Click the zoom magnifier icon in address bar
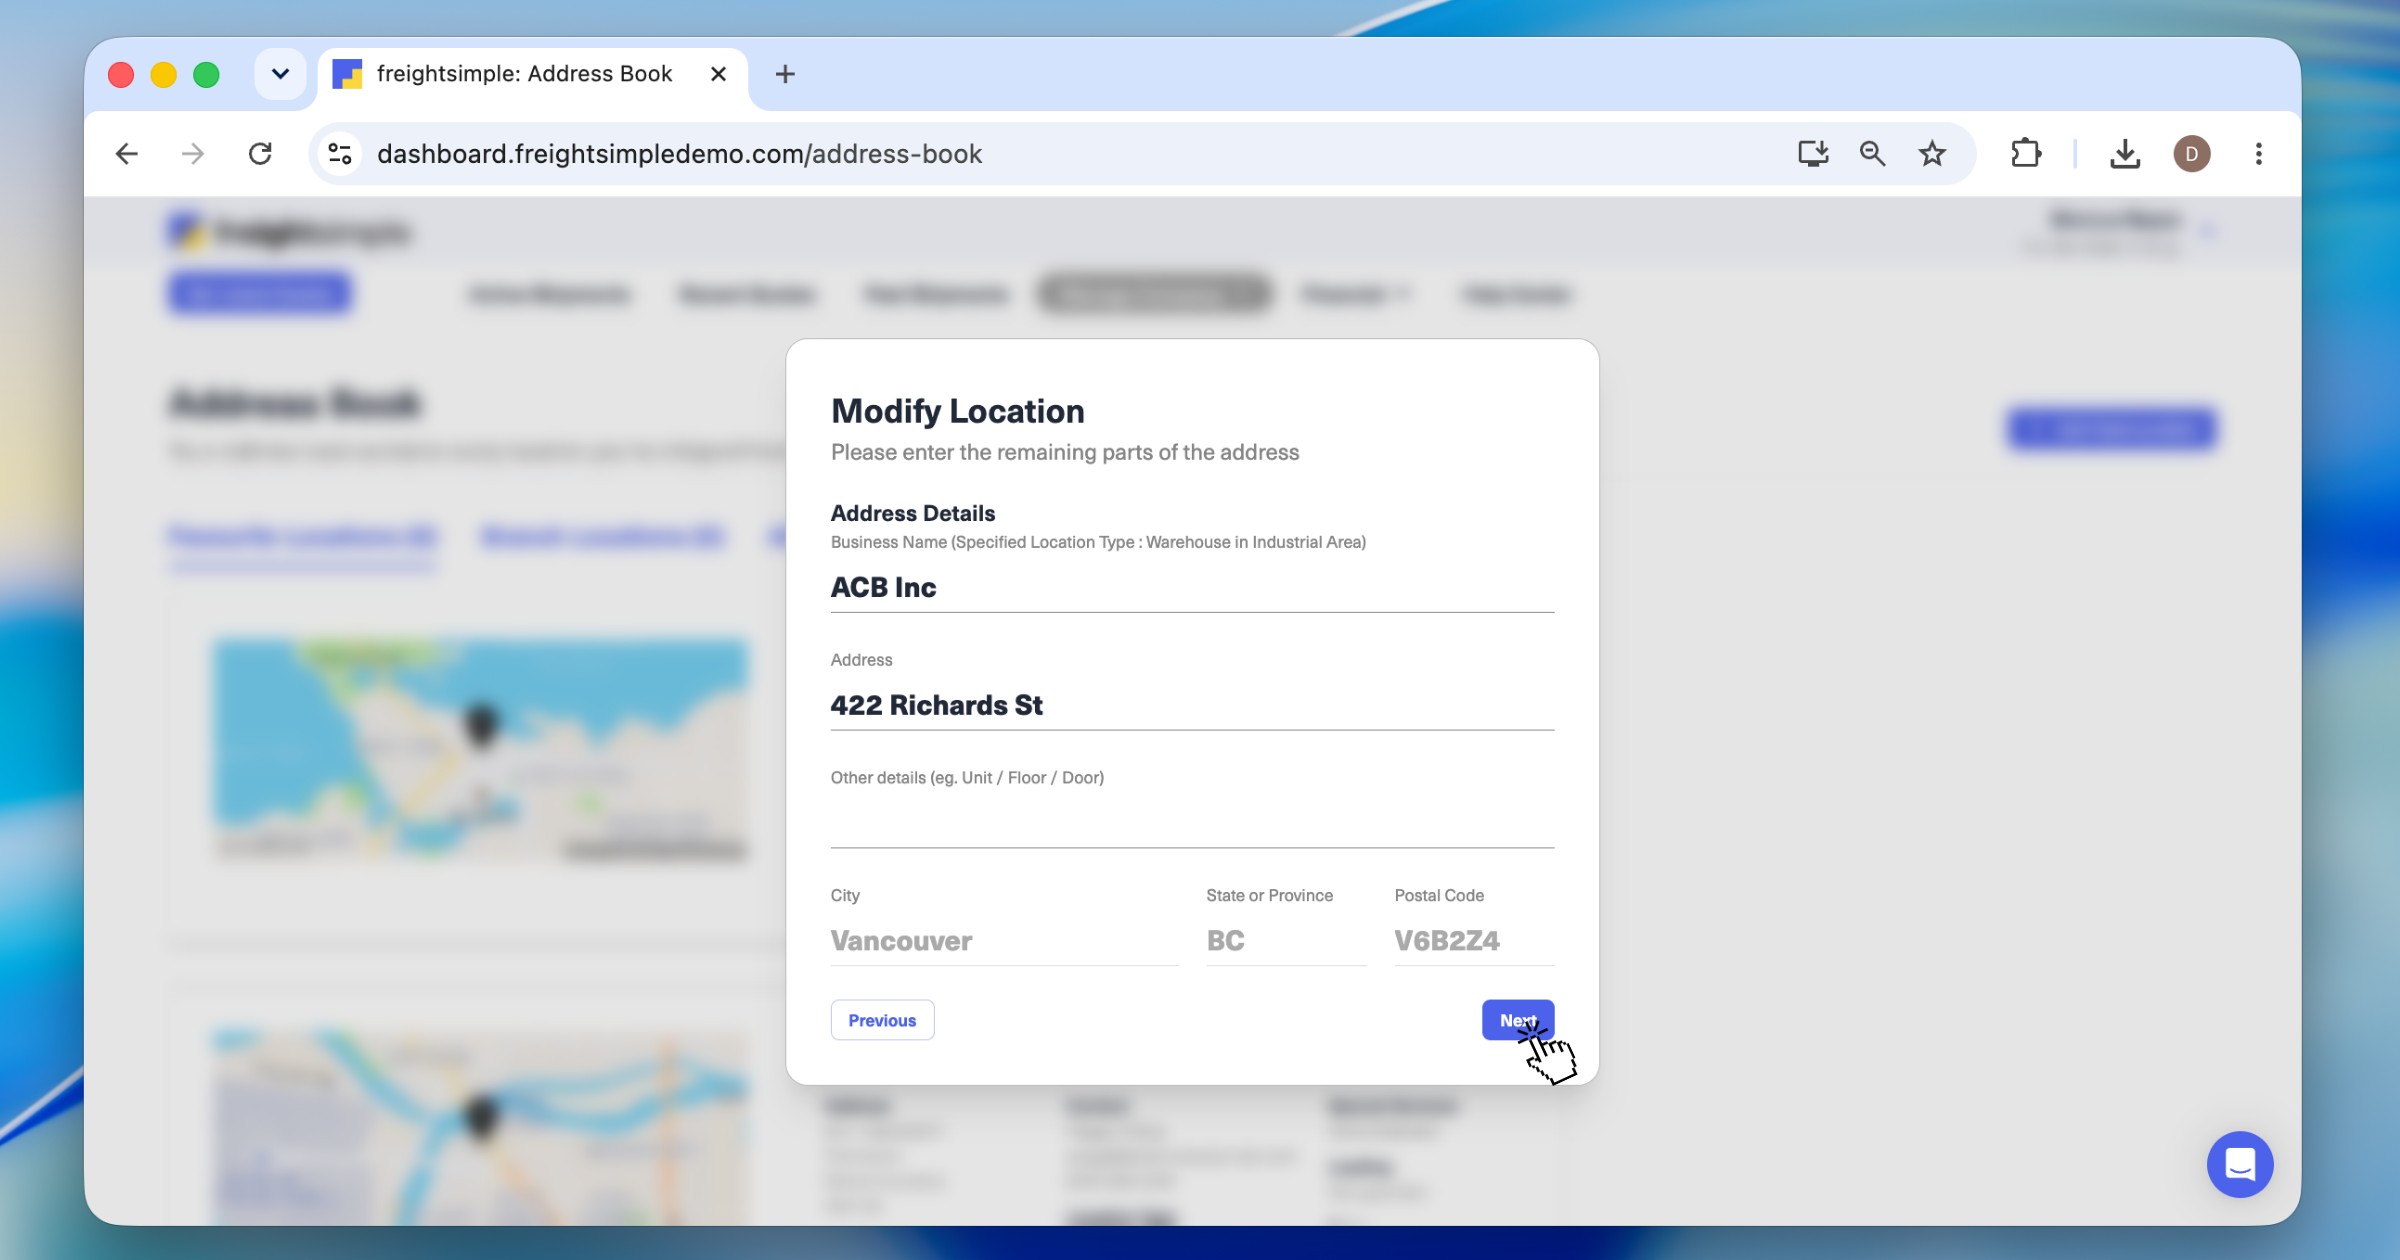The image size is (2400, 1260). click(1872, 154)
